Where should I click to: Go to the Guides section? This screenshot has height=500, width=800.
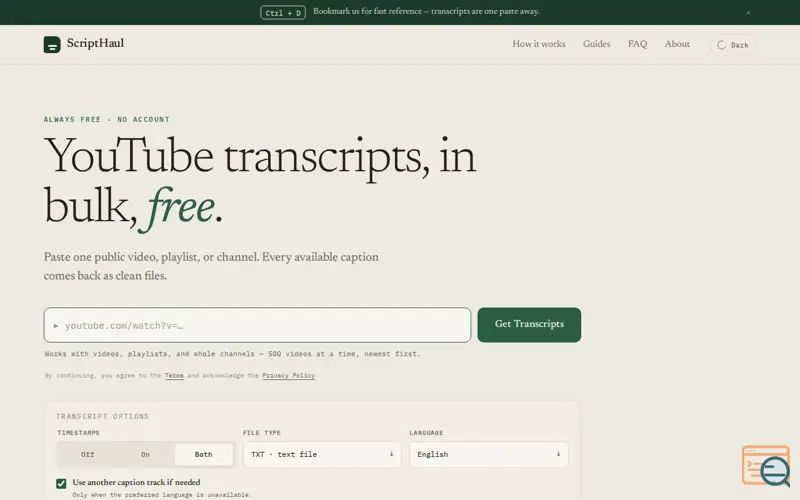(596, 44)
